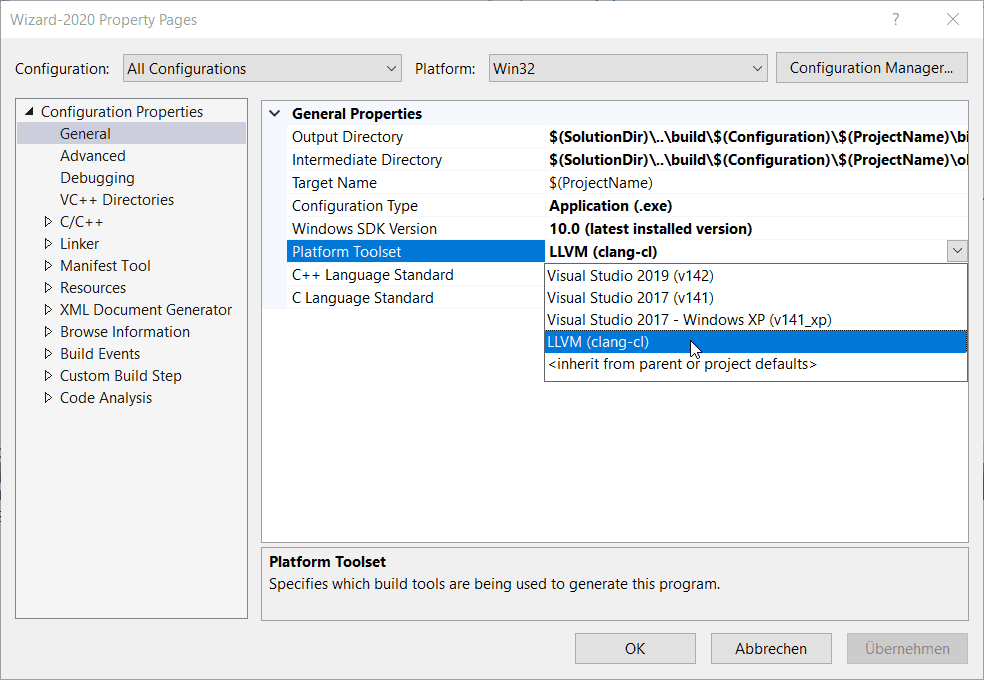This screenshot has height=680, width=984.
Task: Select Debugging in the property tree
Action: pos(97,178)
